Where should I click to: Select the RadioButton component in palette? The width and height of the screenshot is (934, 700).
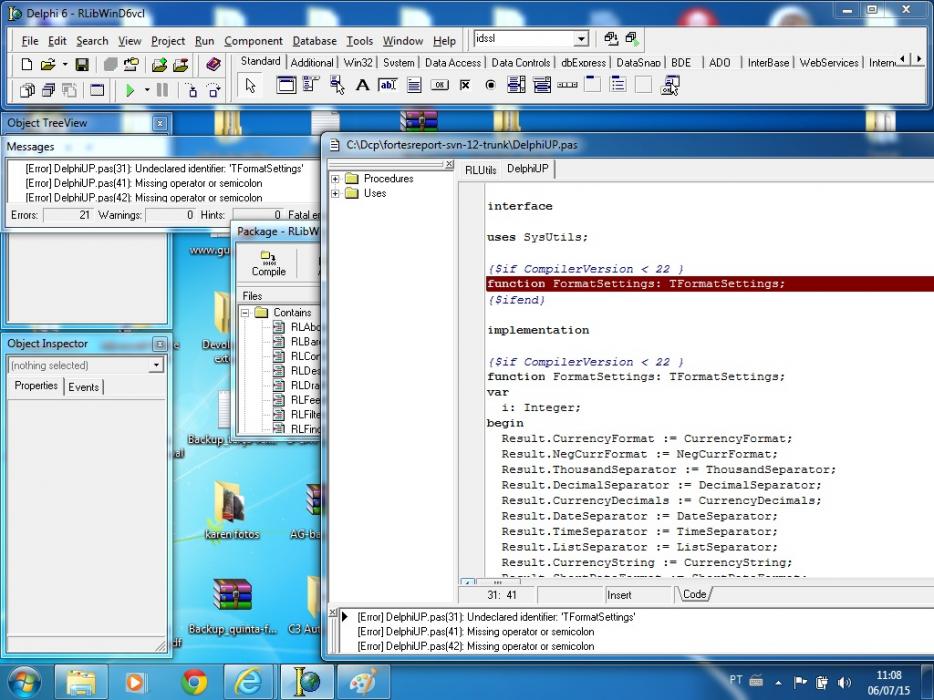pyautogui.click(x=490, y=85)
